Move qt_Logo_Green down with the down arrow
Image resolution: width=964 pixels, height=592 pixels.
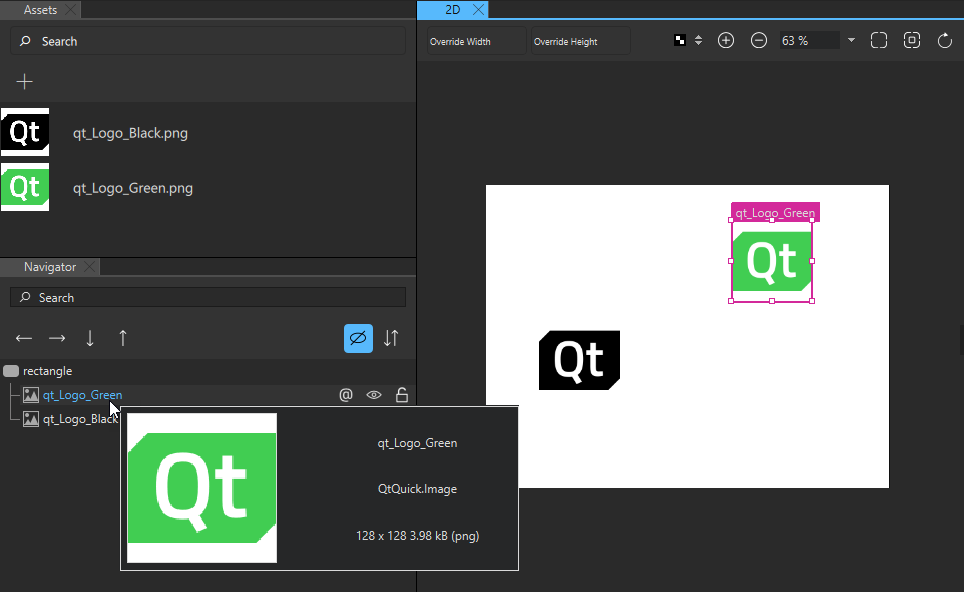click(90, 338)
